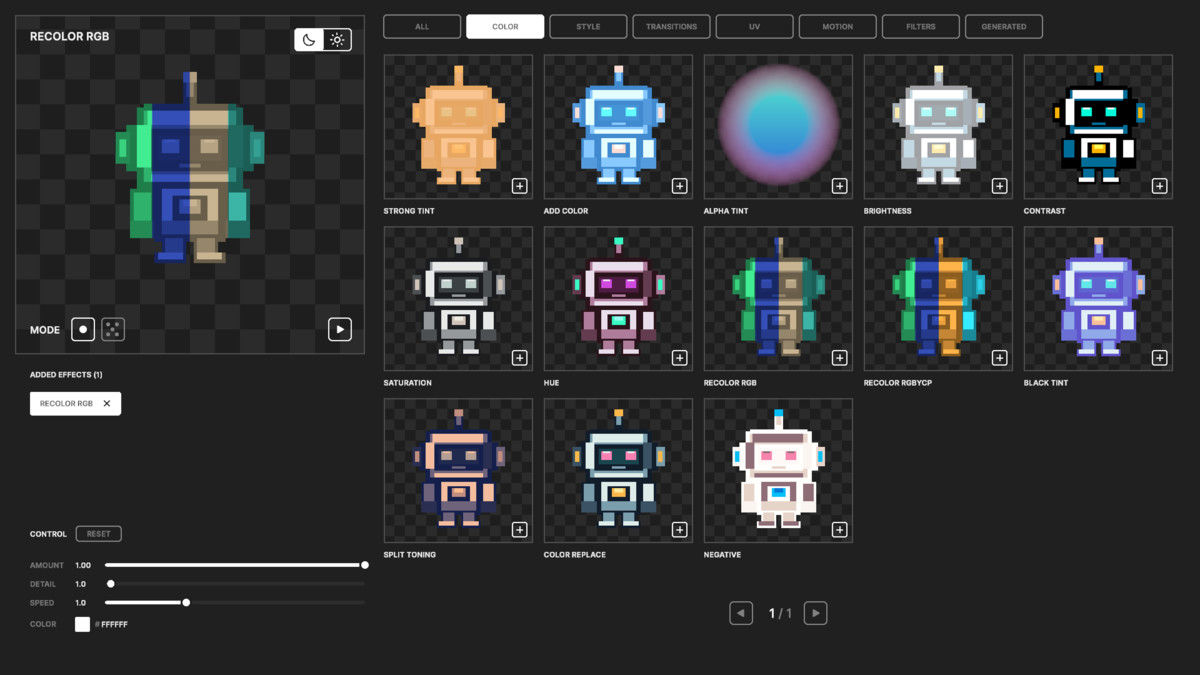Select the Brightness robot thumbnail
Screen dimensions: 1200x675
pos(938,126)
